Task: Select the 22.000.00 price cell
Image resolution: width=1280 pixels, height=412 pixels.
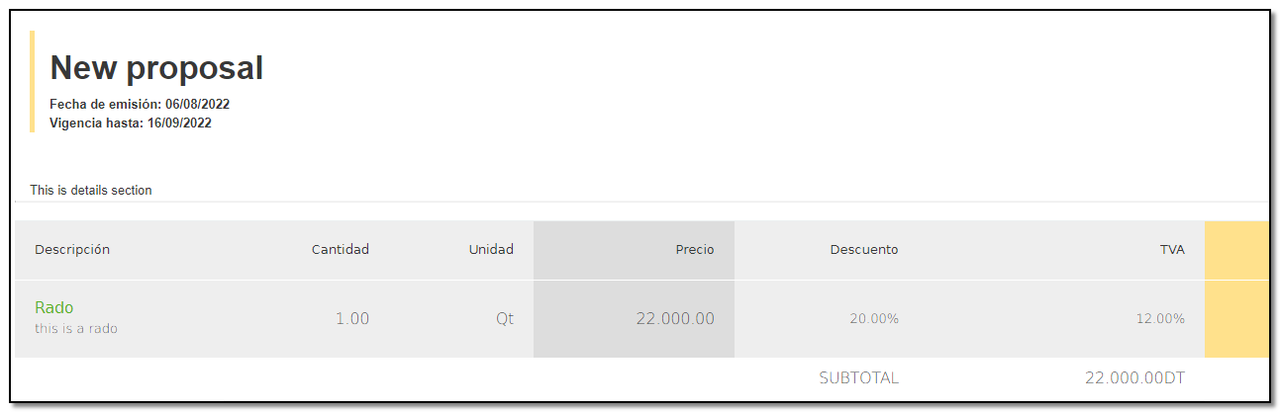Action: pos(675,319)
